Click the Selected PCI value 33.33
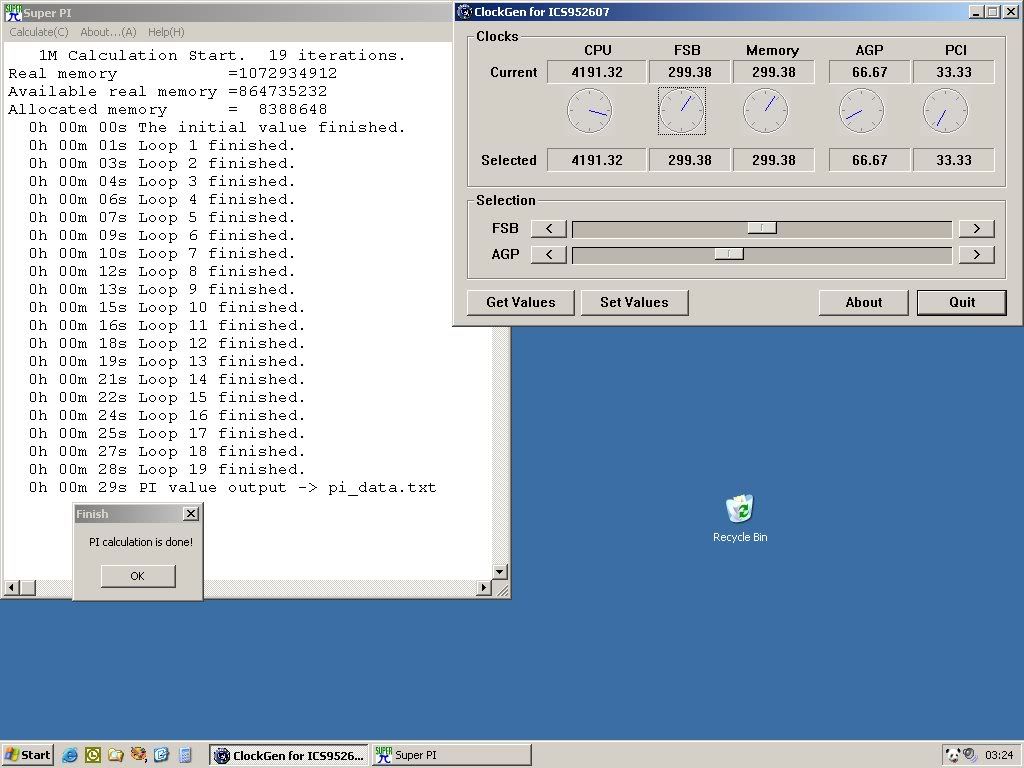1024x768 pixels. pyautogui.click(x=953, y=161)
